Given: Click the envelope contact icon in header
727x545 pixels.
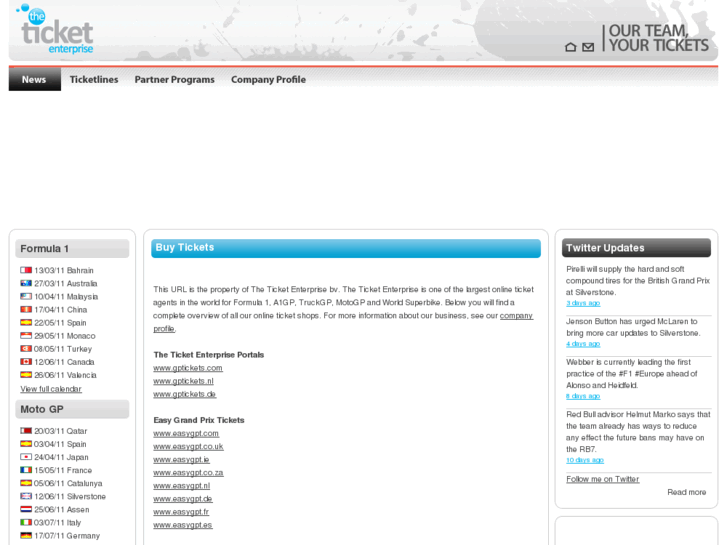Looking at the screenshot, I should click(588, 47).
